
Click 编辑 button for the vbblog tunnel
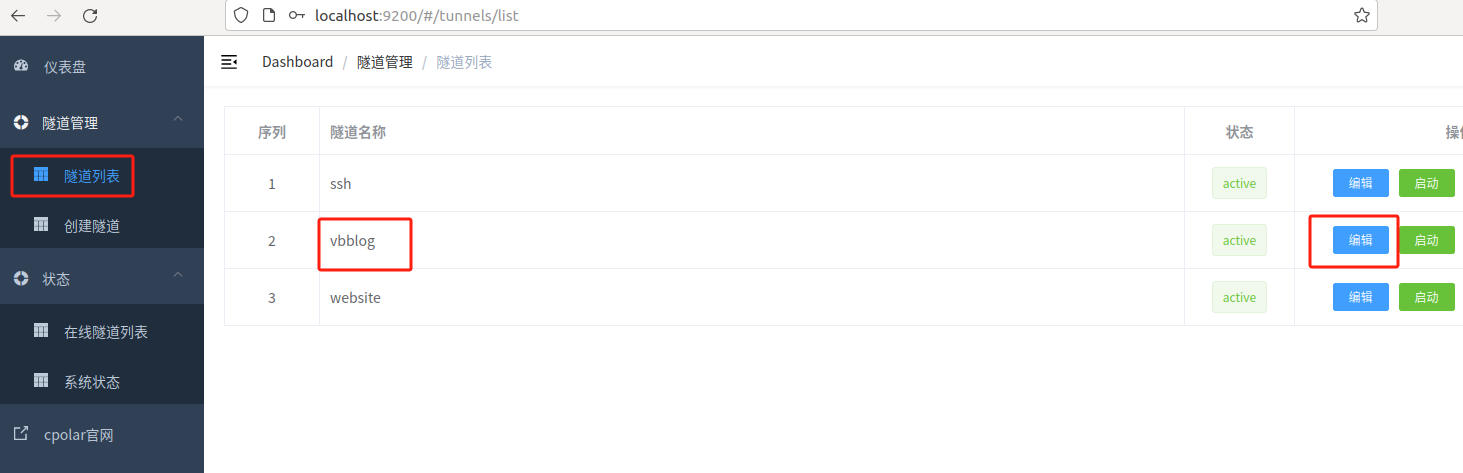click(x=1360, y=240)
